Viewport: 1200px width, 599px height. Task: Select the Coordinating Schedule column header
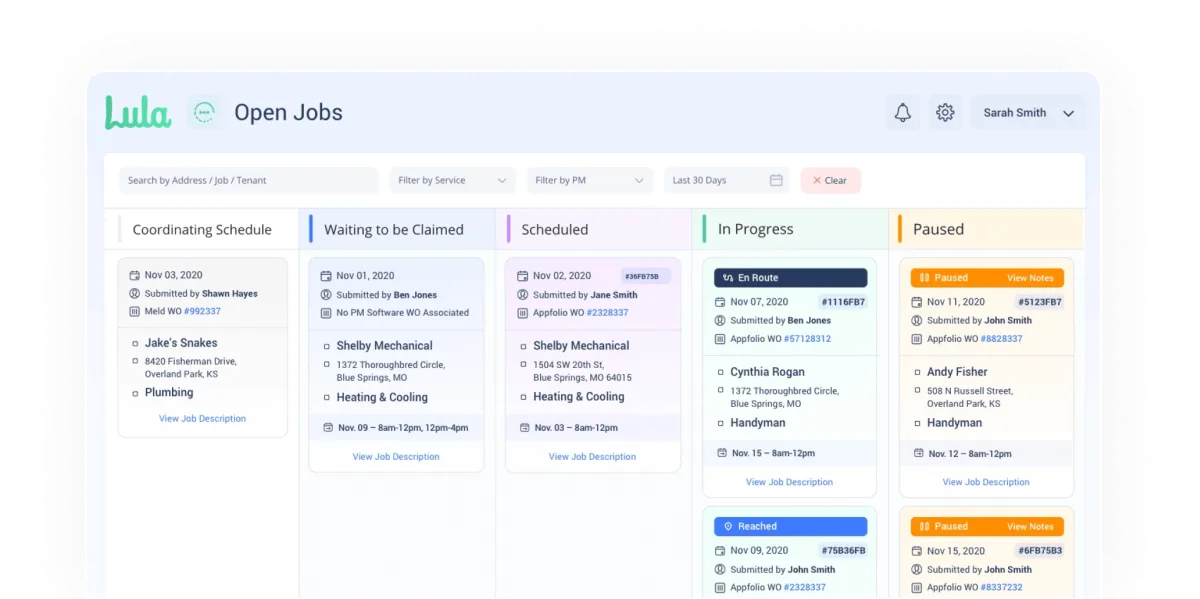[202, 229]
